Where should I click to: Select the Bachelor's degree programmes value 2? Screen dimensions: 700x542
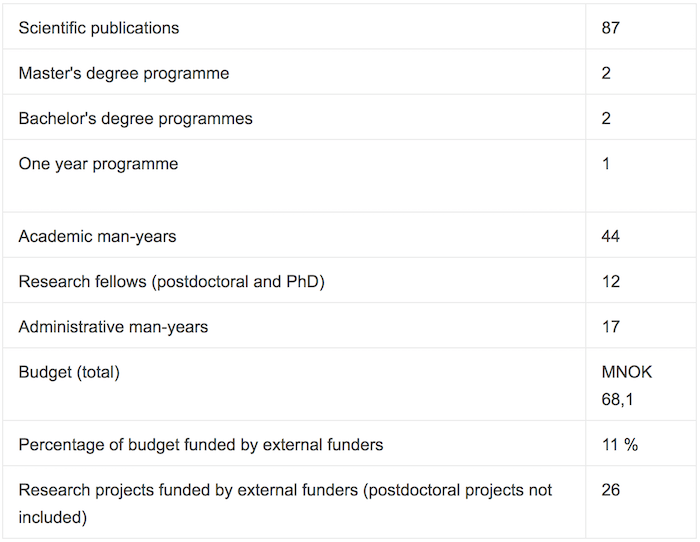[606, 118]
